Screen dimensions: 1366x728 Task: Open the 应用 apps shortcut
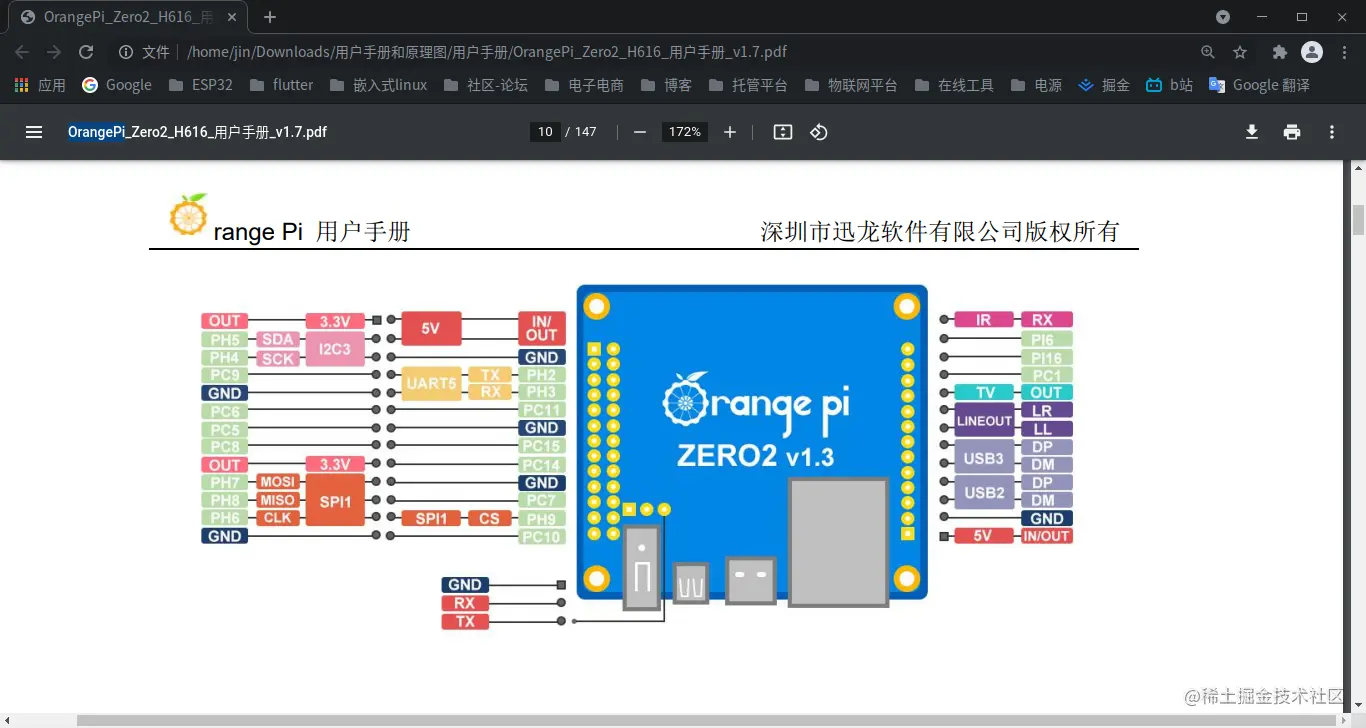[x=40, y=85]
